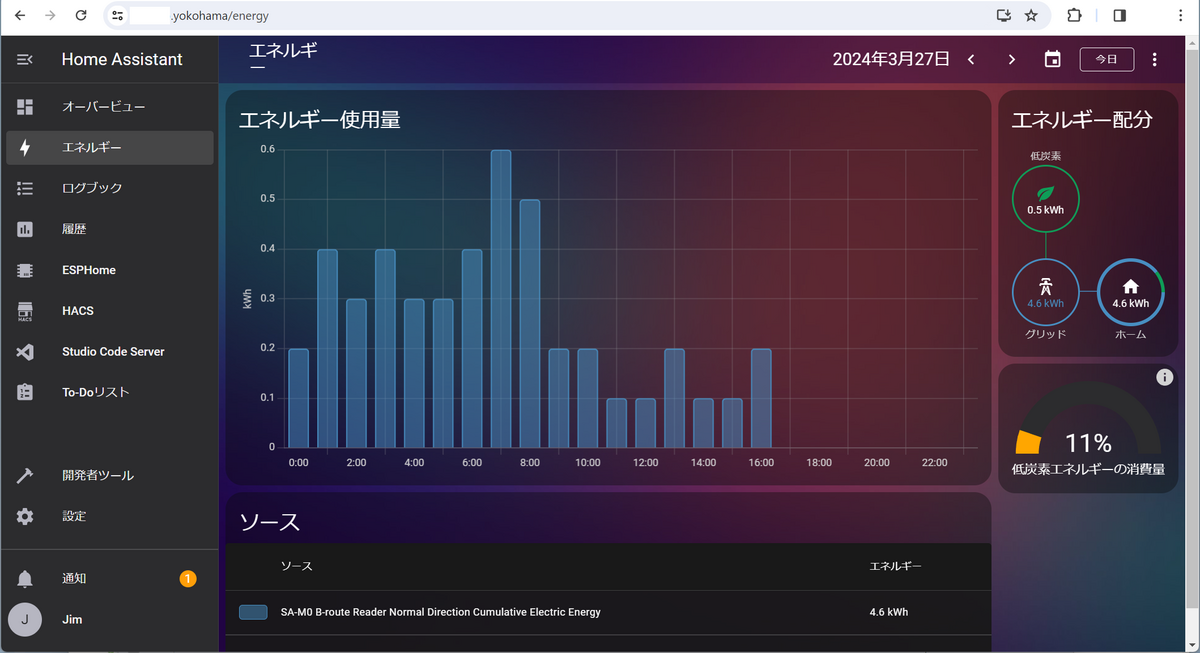Click the ESPHome chip icon
Screen dimensions: 1200x653
pyautogui.click(x=25, y=270)
